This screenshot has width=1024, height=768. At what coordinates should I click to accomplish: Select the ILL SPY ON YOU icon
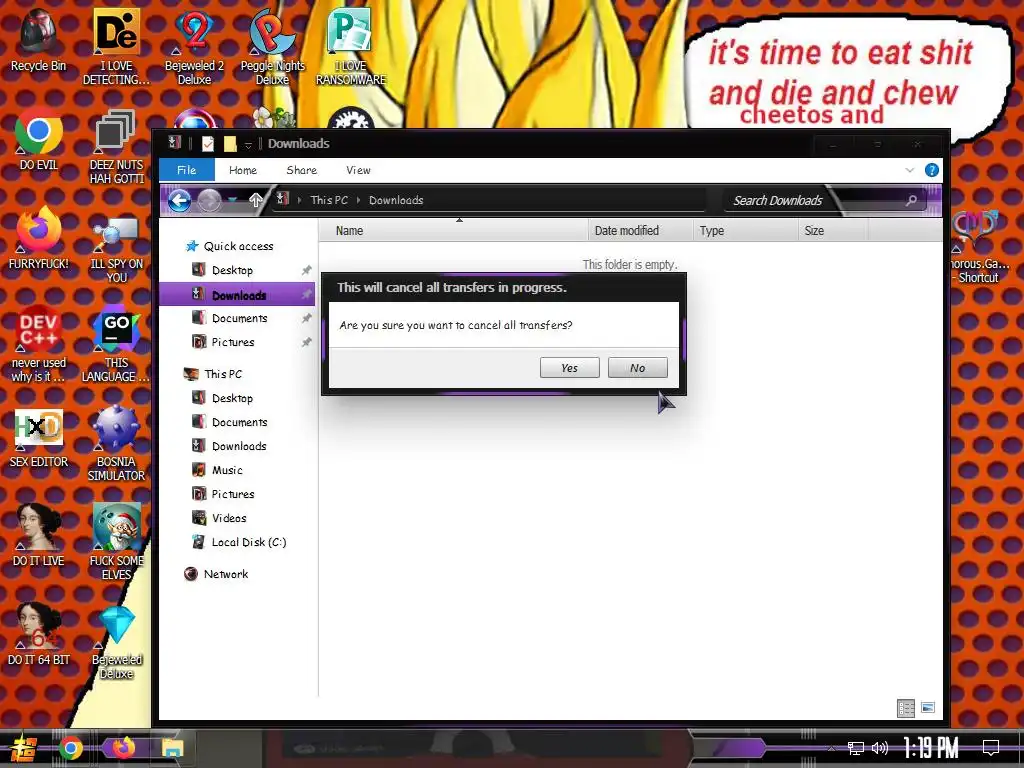pyautogui.click(x=116, y=250)
